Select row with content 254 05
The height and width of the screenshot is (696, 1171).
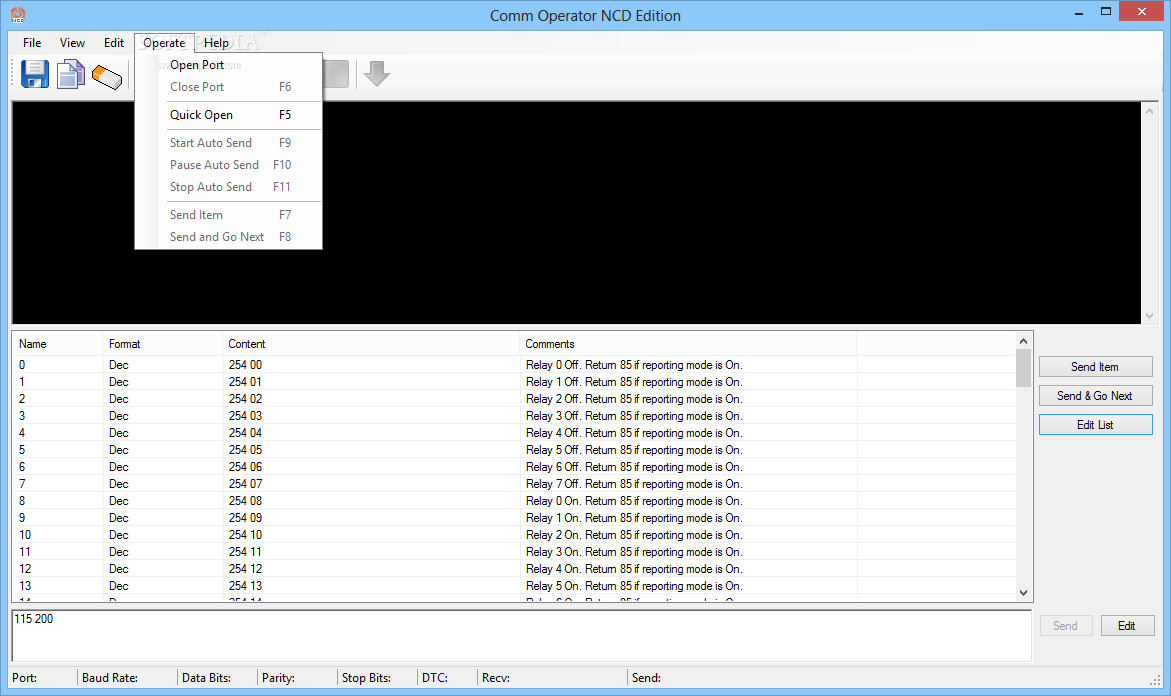[x=514, y=450]
